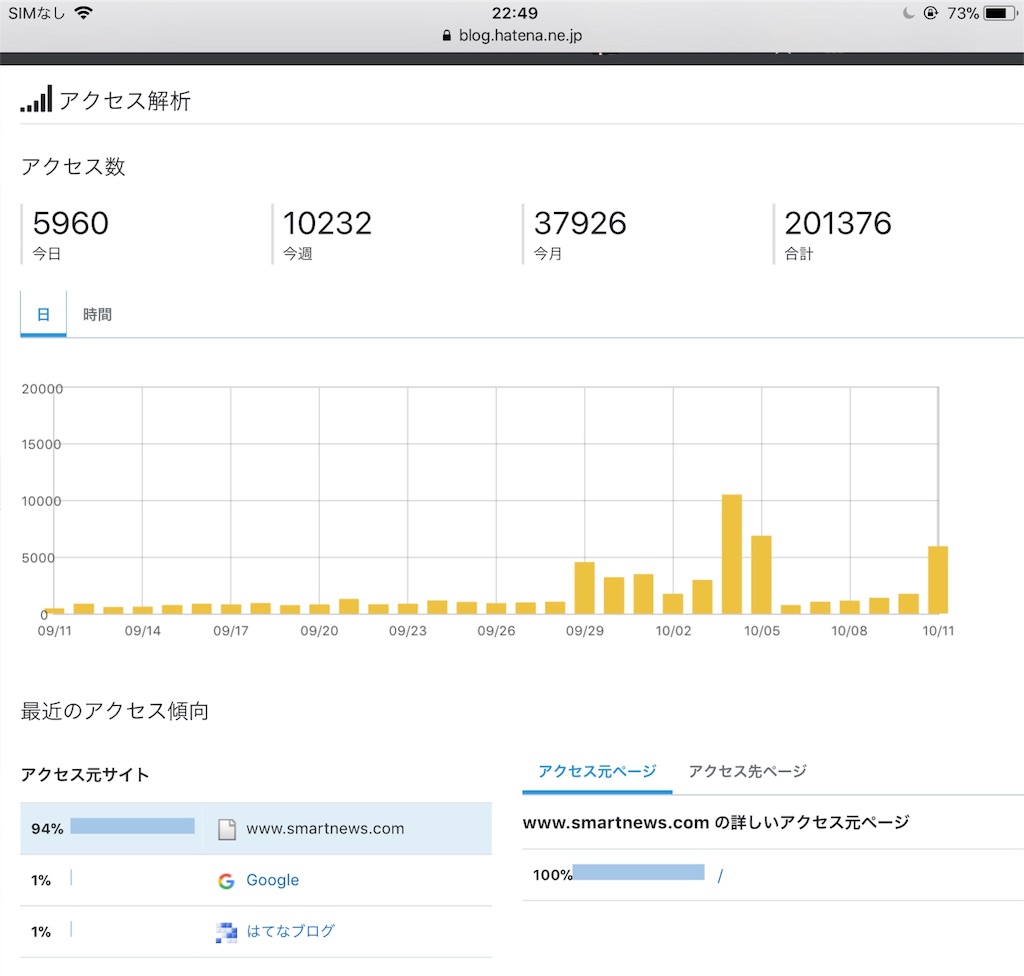Screen dimensions: 1024x976
Task: Tap the Do Not Disturb moon icon
Action: 908,13
